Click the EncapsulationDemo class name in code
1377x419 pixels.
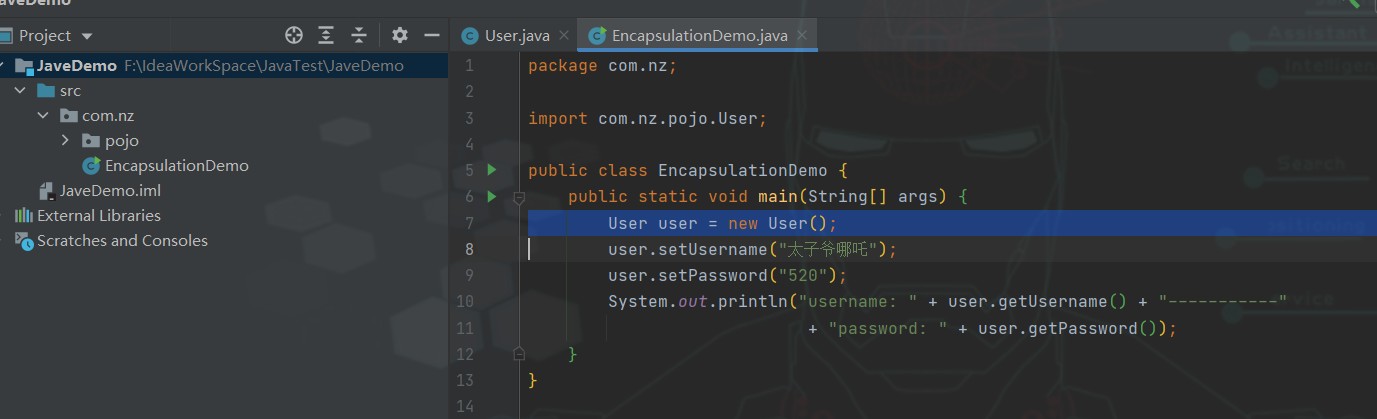742,170
